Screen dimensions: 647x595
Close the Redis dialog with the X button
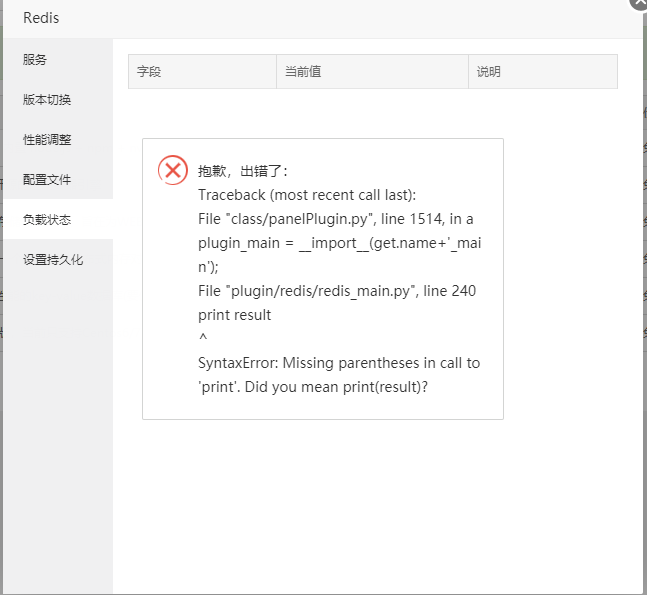point(638,3)
